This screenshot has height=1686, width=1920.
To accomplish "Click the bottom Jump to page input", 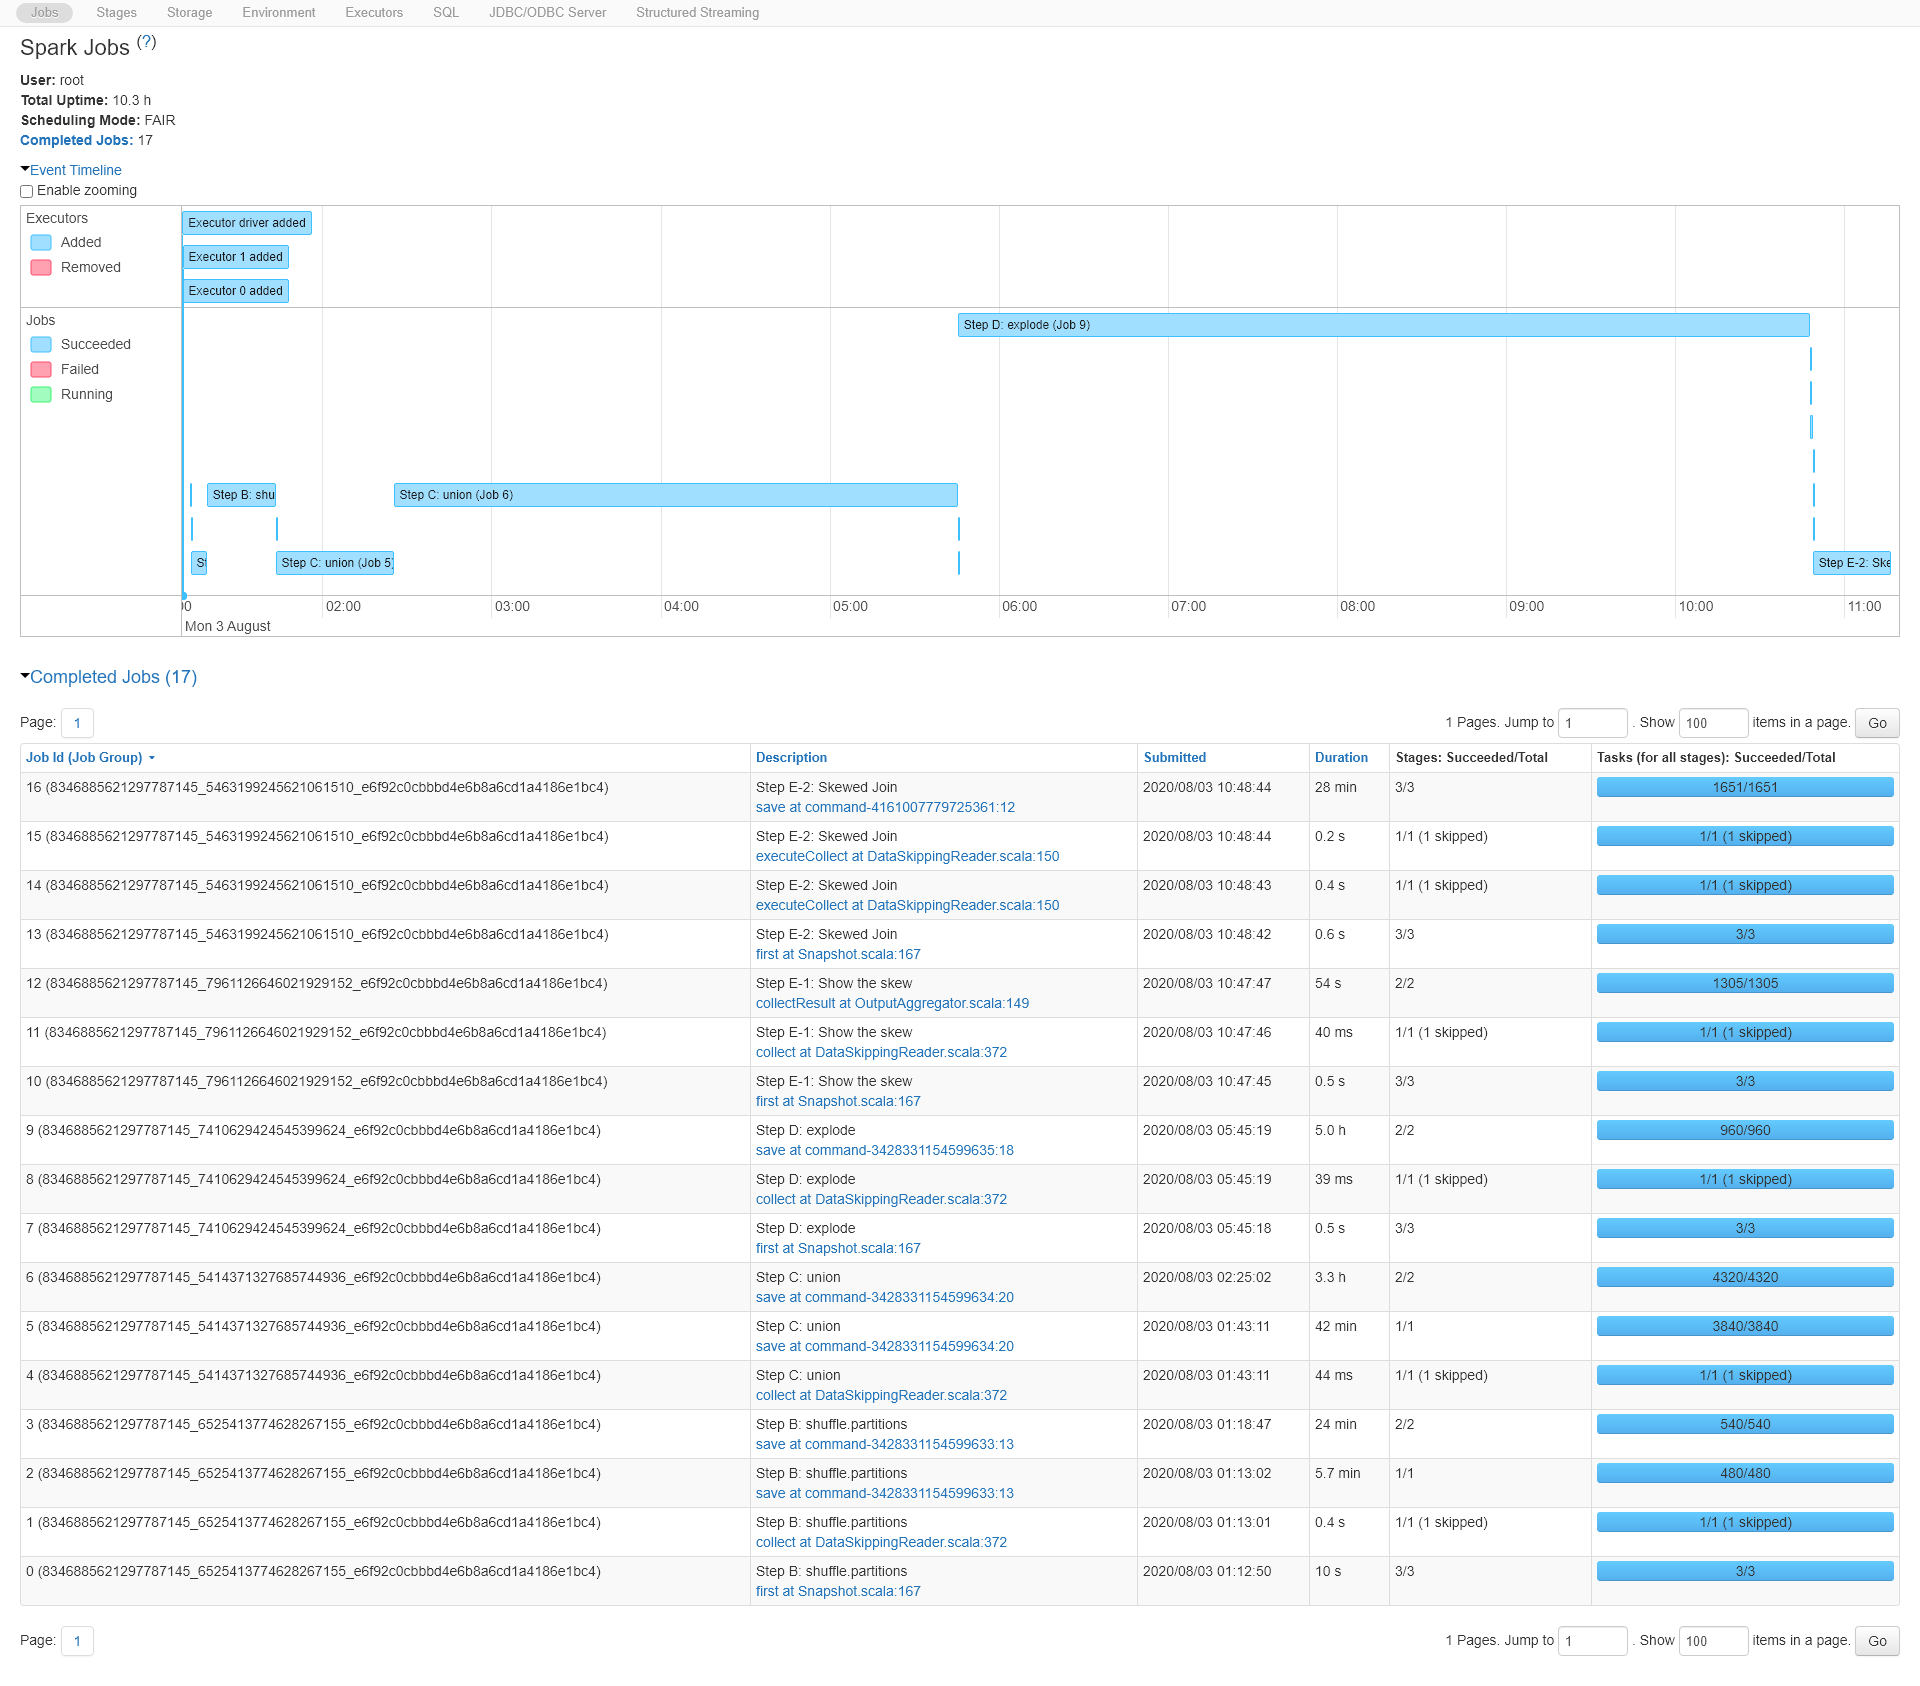I will click(1593, 1641).
